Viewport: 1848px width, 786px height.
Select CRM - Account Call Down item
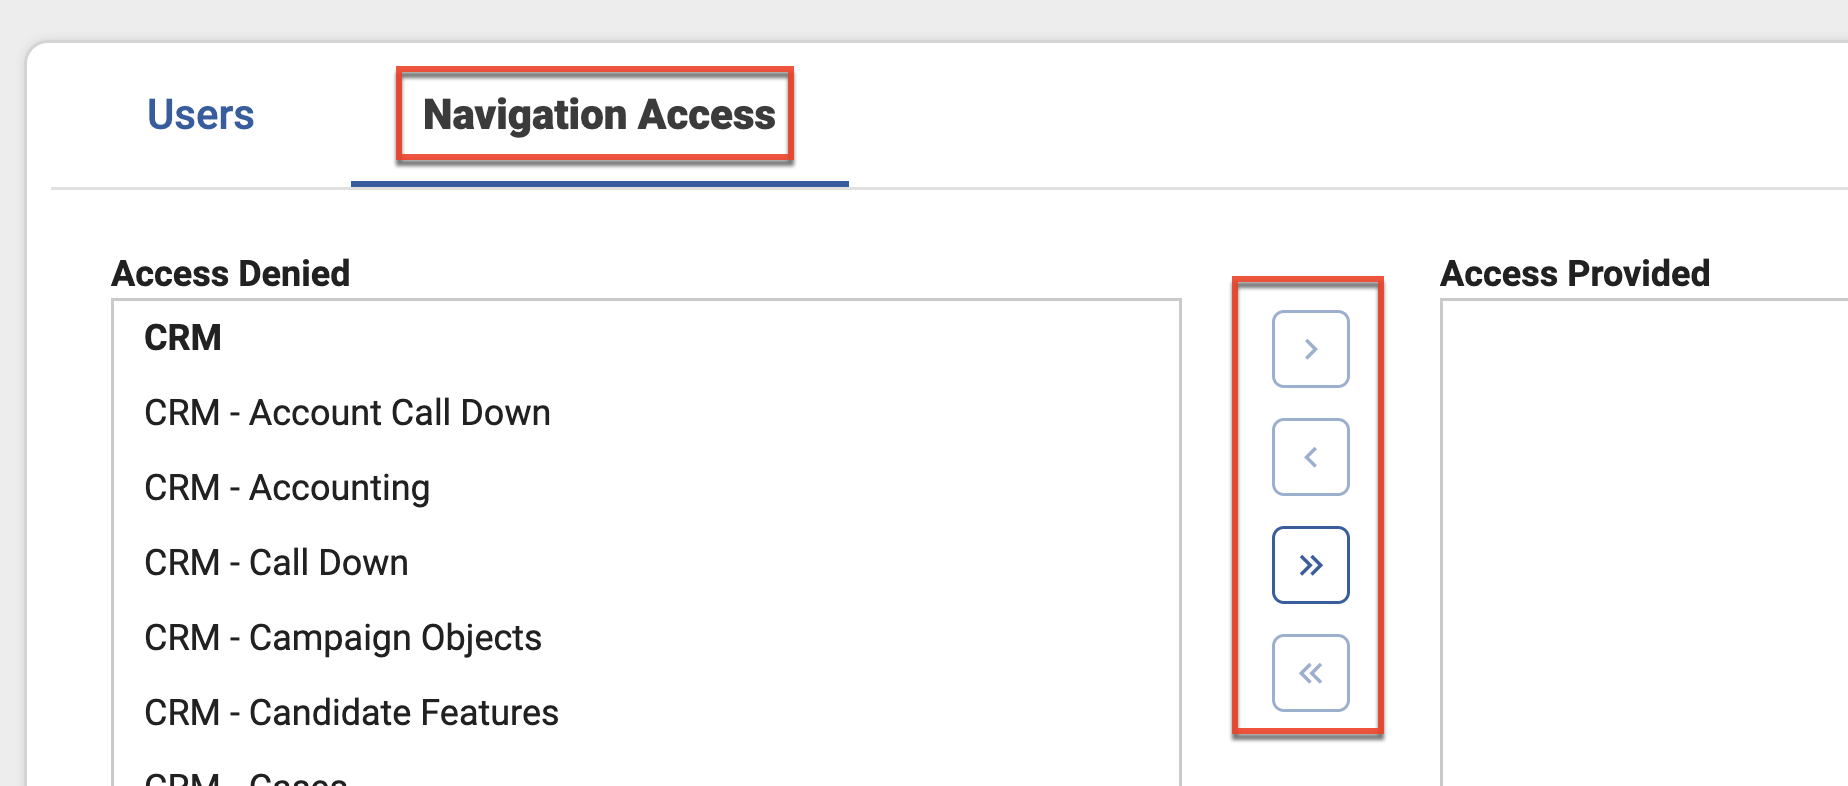pyautogui.click(x=347, y=413)
